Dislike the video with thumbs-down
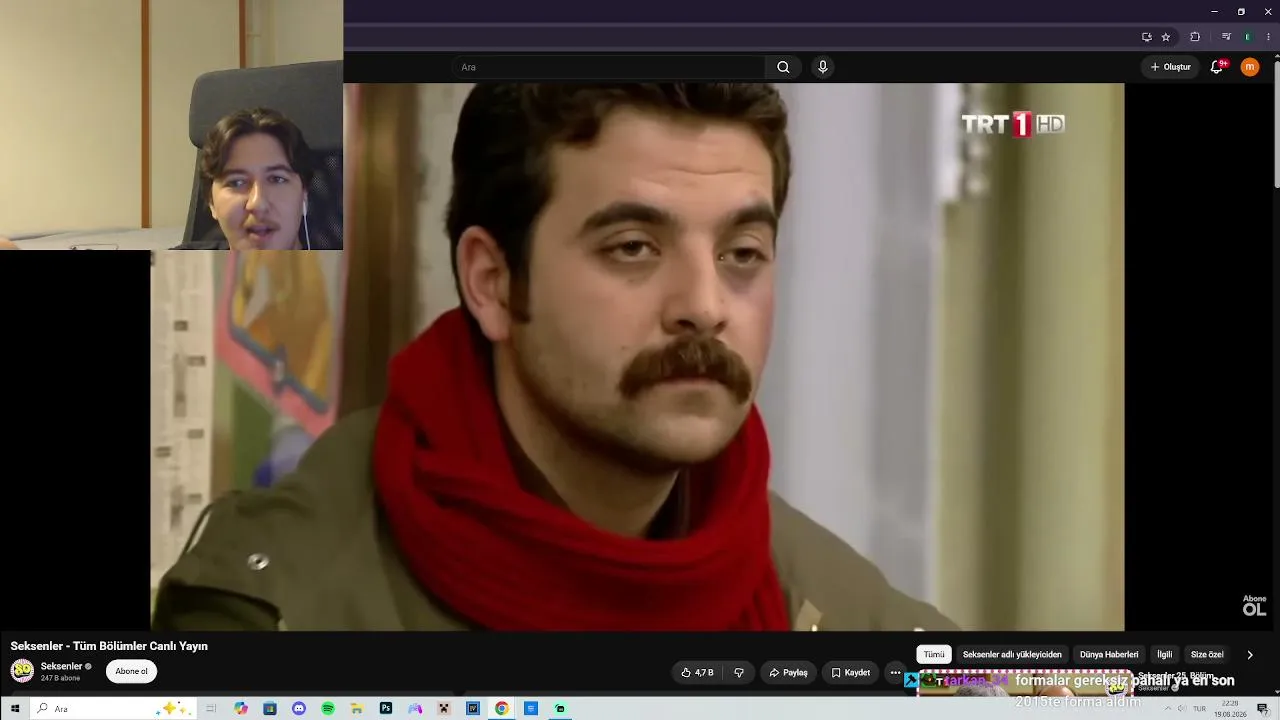This screenshot has height=720, width=1280. [x=739, y=673]
